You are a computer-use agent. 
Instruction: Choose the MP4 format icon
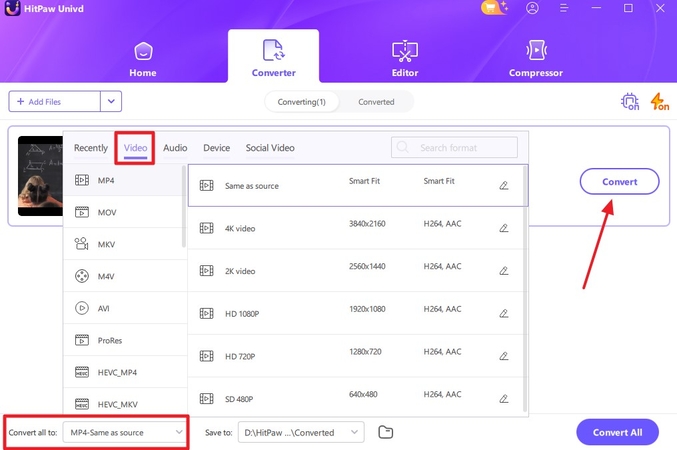point(82,180)
